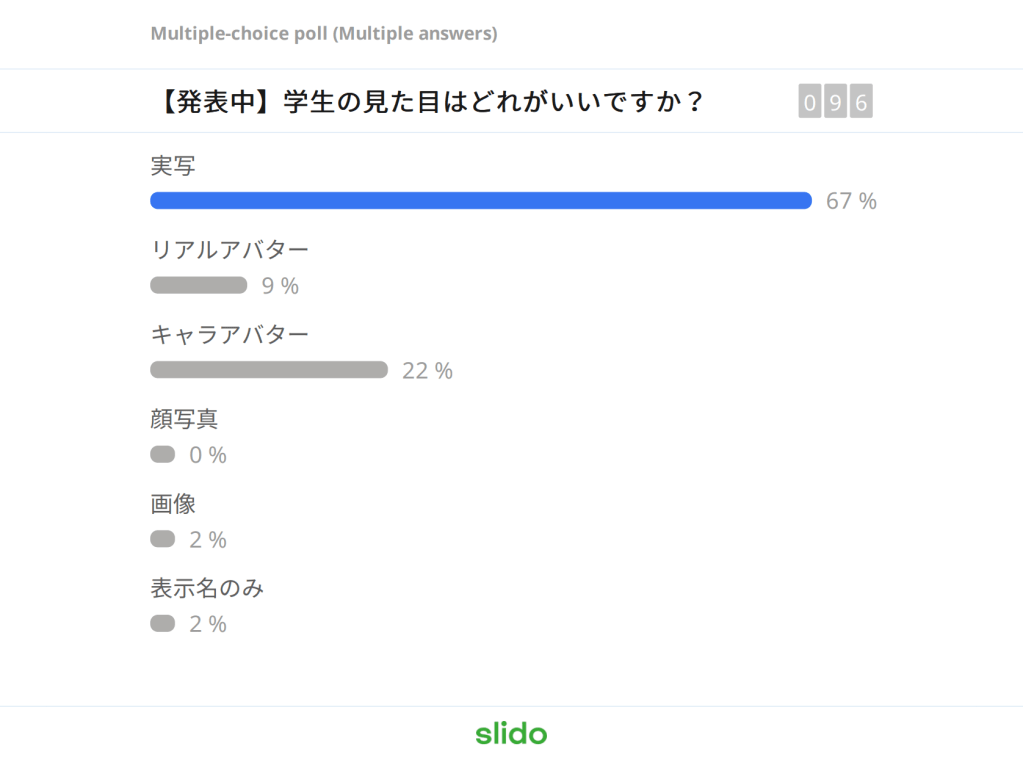Viewport: 1023px width, 757px height.
Task: Select the キャラアバター option label
Action: [x=229, y=334]
